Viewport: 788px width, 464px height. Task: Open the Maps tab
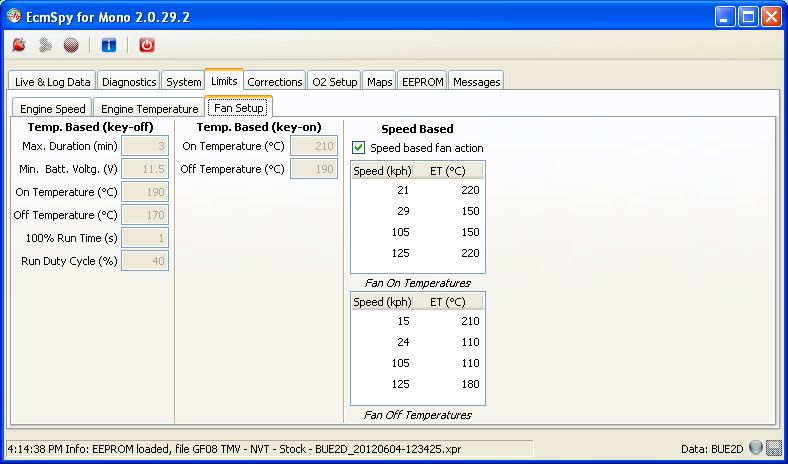(379, 82)
